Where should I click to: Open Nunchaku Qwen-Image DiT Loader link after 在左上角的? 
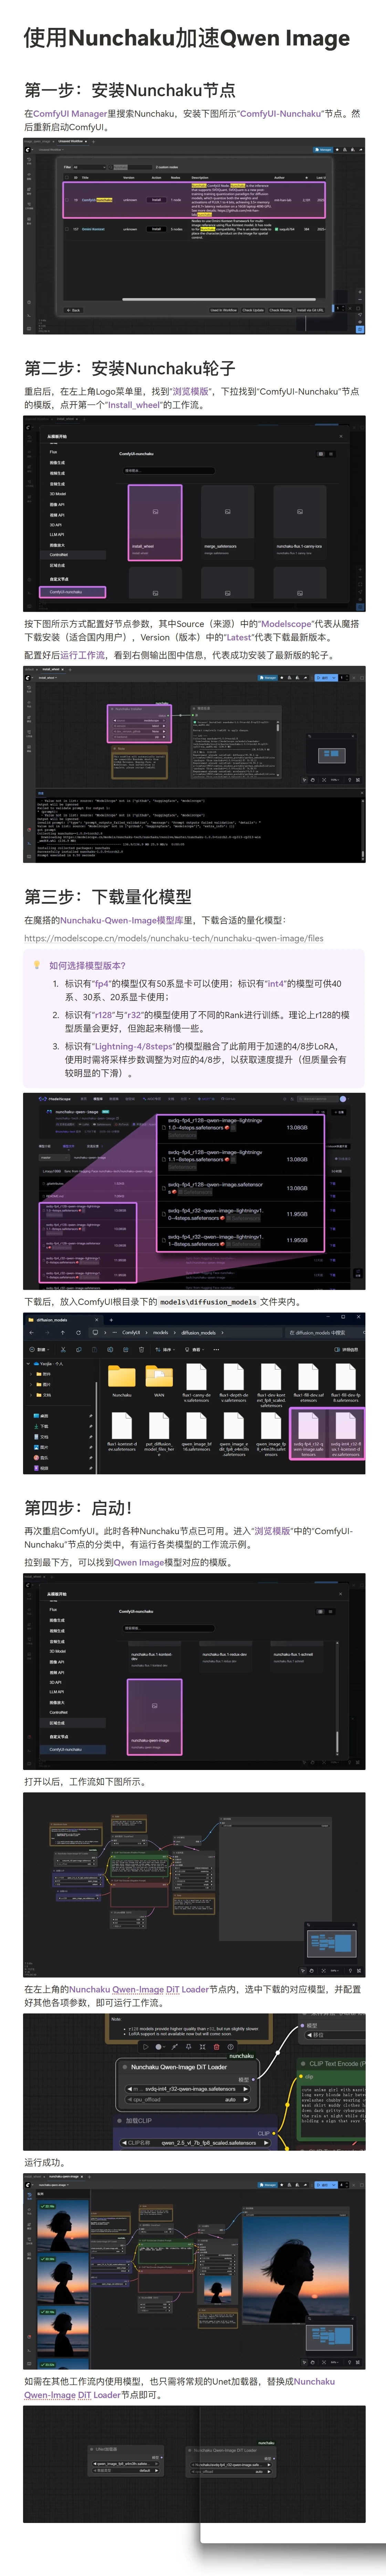(139, 1990)
